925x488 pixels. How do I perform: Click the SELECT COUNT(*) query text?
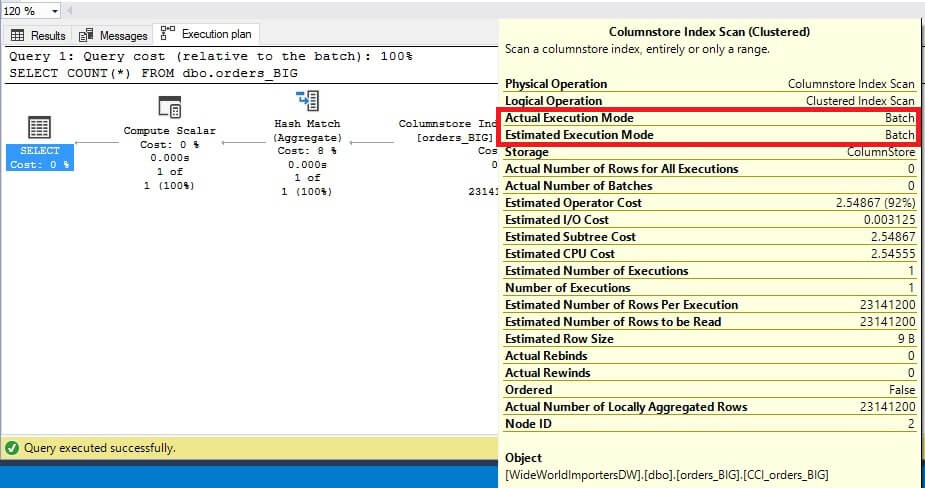pyautogui.click(x=153, y=73)
